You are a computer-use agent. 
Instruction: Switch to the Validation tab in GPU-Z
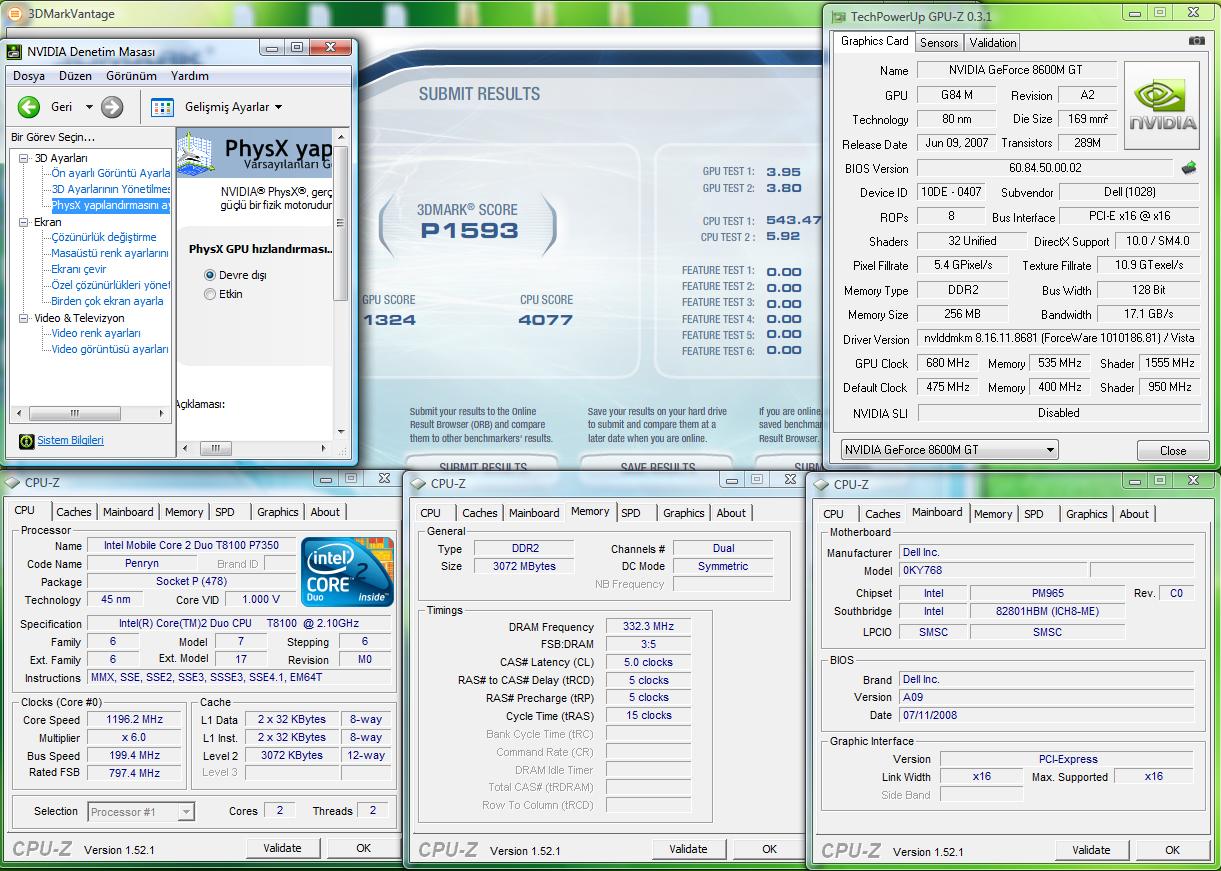pos(993,43)
